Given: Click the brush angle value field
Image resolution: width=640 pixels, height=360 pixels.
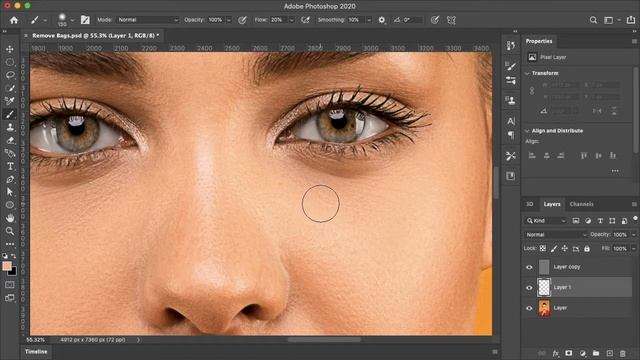Looking at the screenshot, I should pos(412,20).
